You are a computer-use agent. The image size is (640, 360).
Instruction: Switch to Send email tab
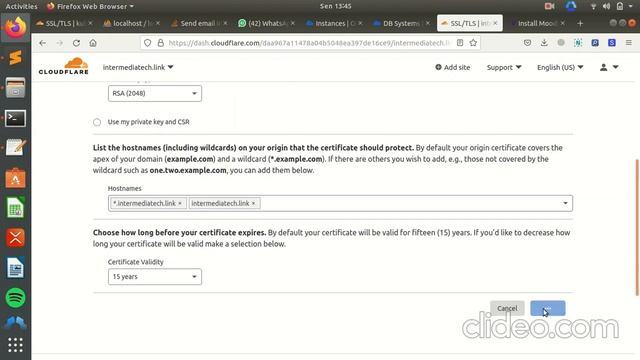coord(199,23)
